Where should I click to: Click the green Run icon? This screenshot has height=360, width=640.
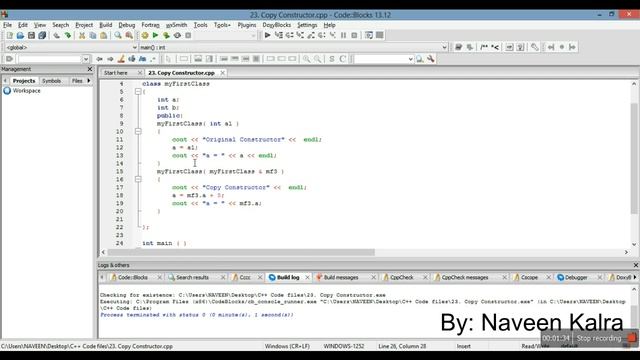click(x=156, y=36)
